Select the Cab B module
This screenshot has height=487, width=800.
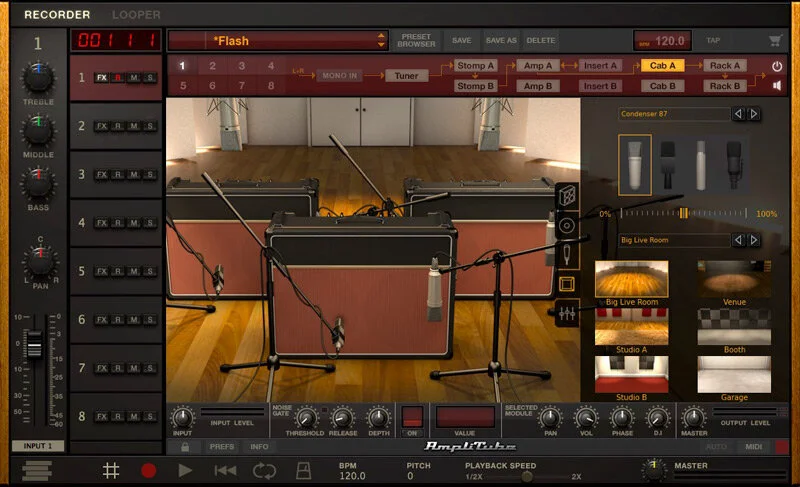coord(662,86)
